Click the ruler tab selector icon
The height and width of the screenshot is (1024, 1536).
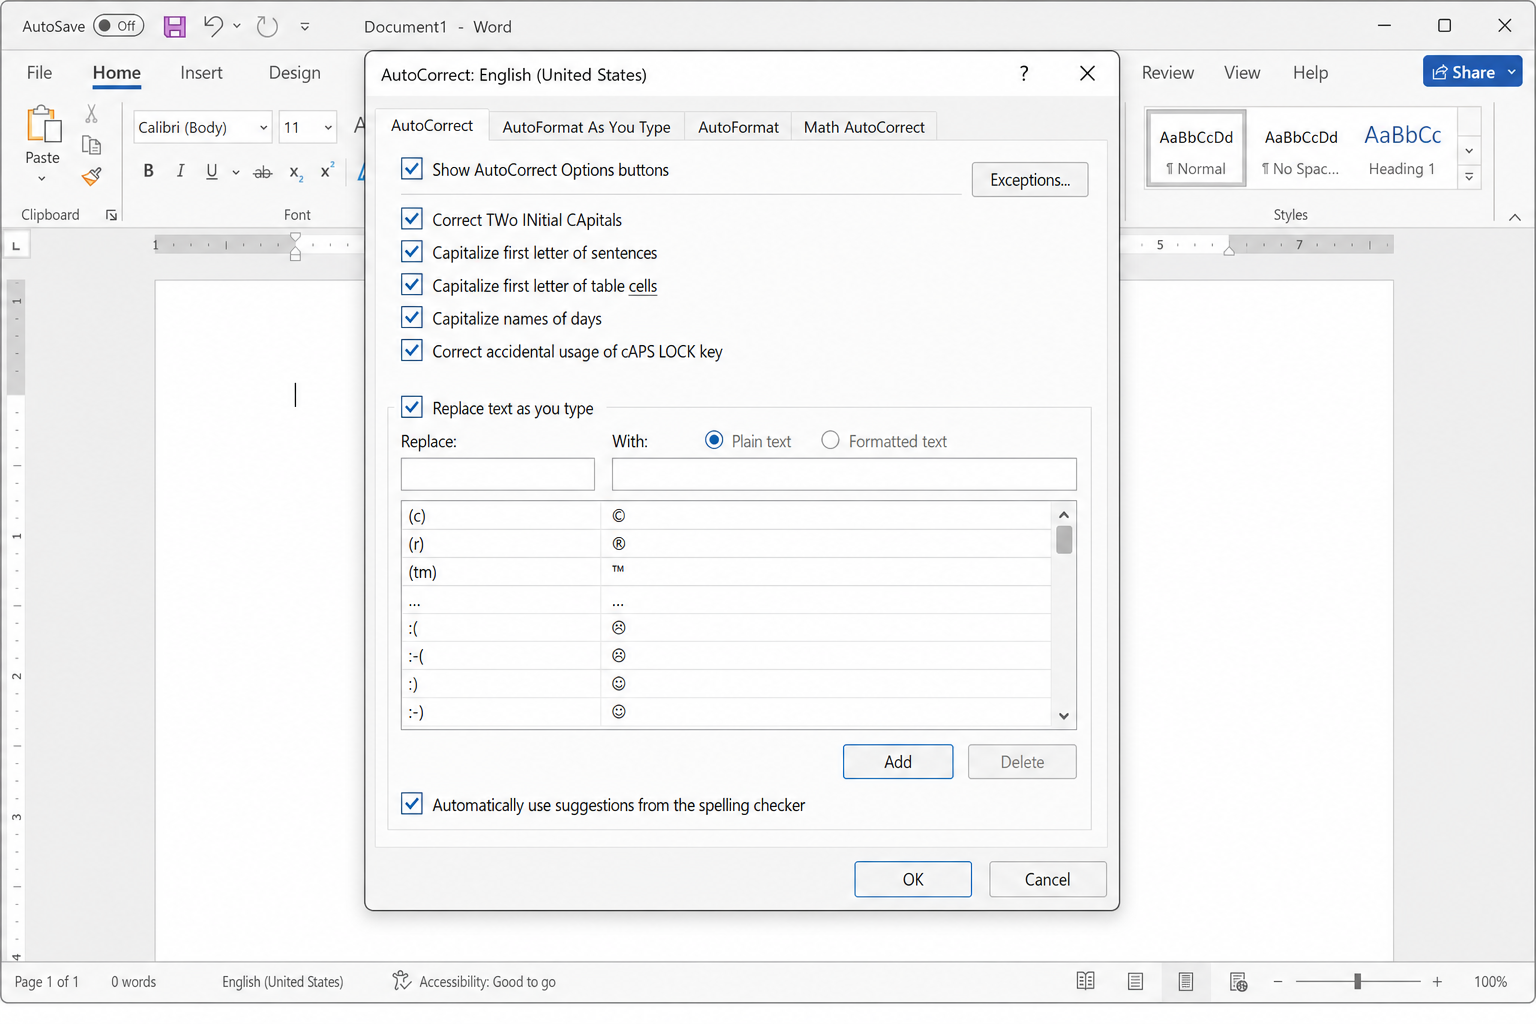(16, 245)
